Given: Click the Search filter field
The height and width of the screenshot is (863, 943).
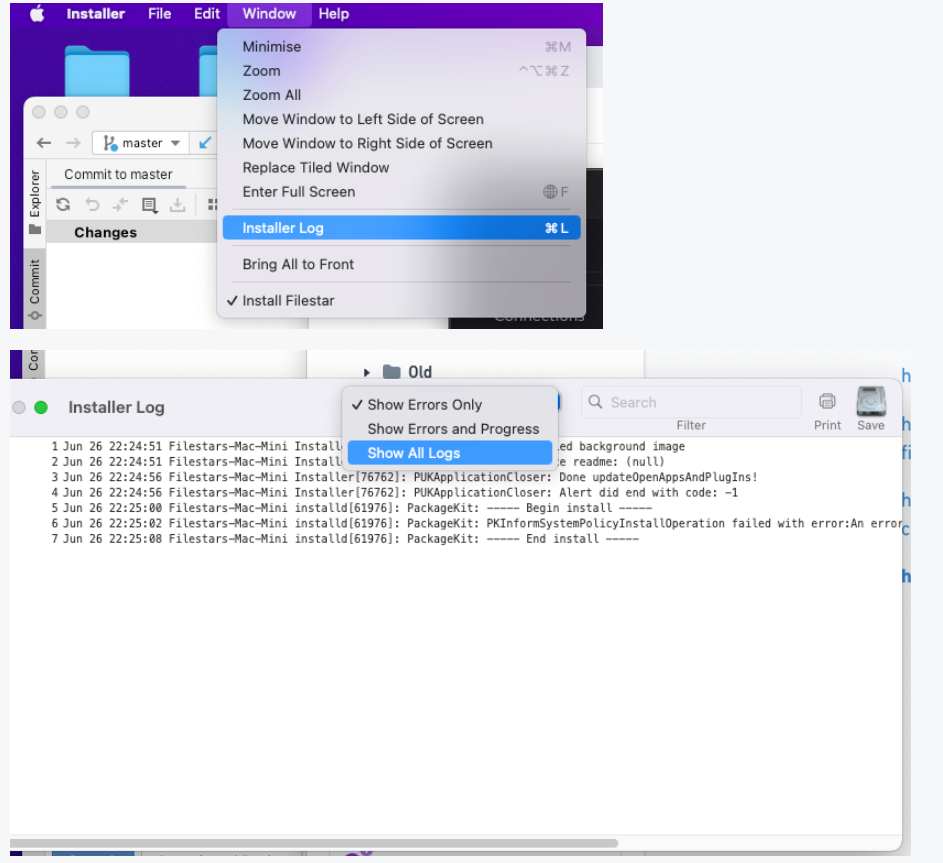Looking at the screenshot, I should (x=691, y=402).
